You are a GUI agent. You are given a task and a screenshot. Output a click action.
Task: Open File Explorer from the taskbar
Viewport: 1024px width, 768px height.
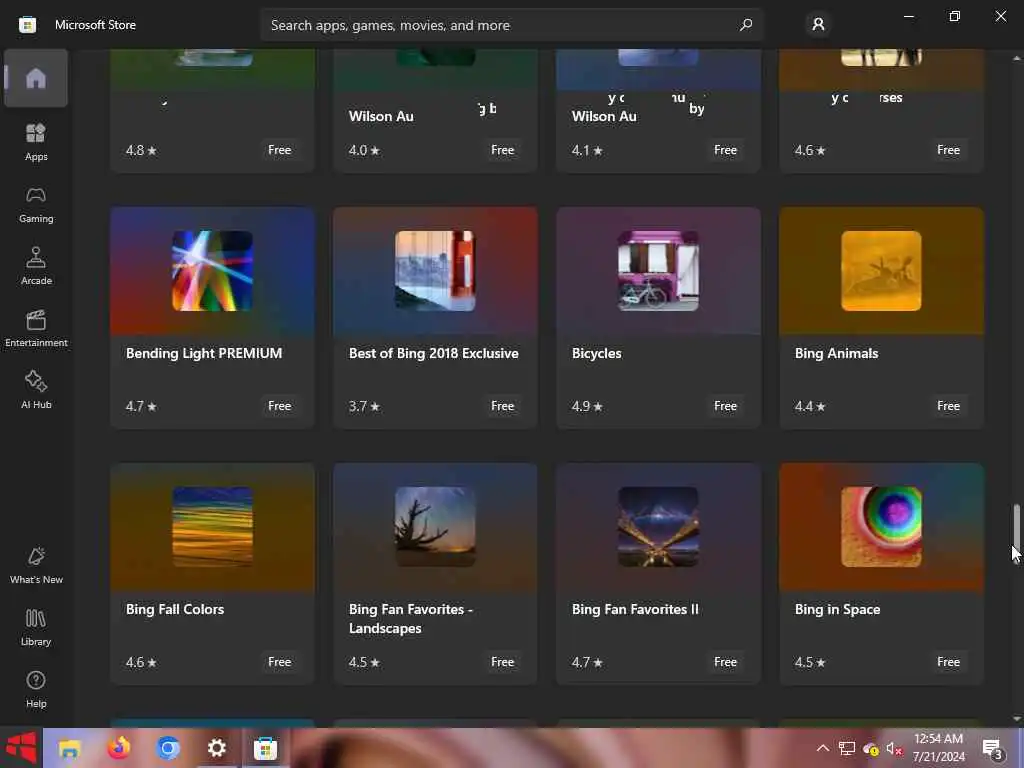pos(70,748)
